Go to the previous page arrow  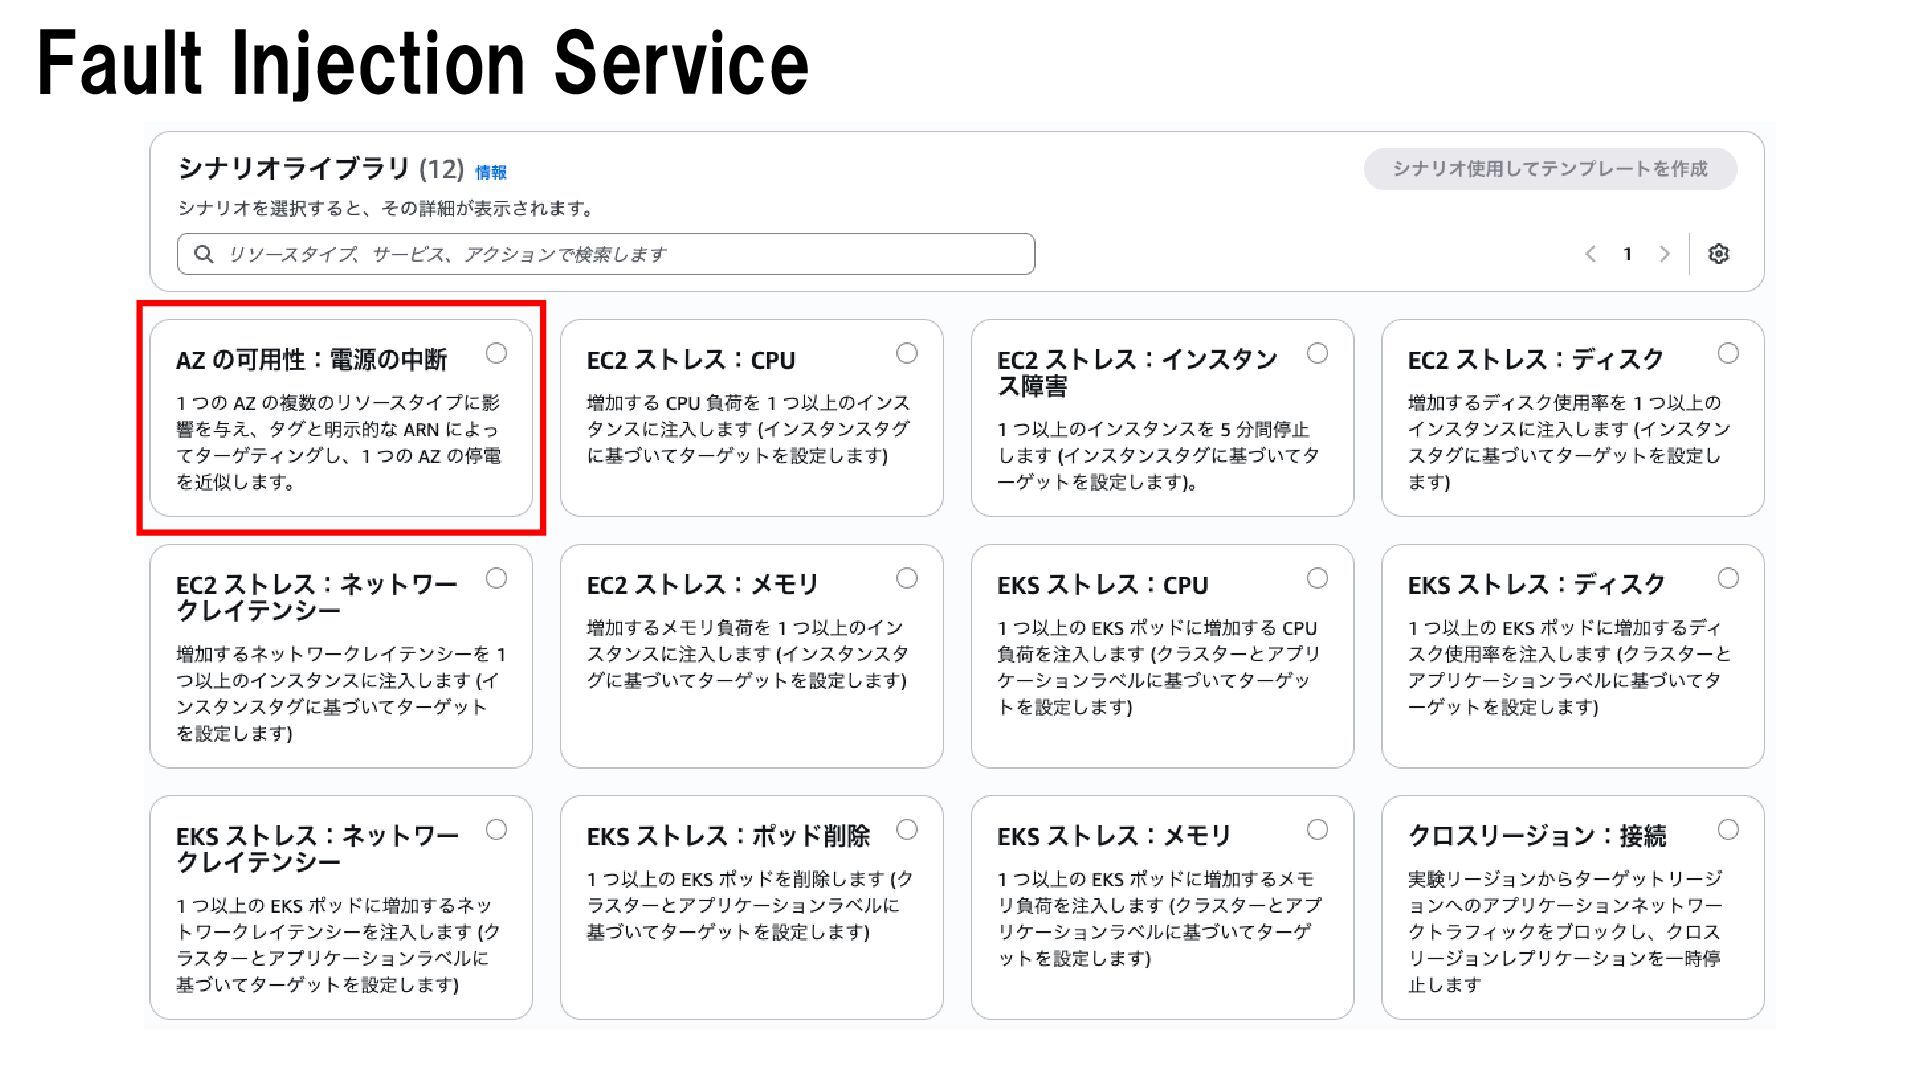coord(1591,254)
